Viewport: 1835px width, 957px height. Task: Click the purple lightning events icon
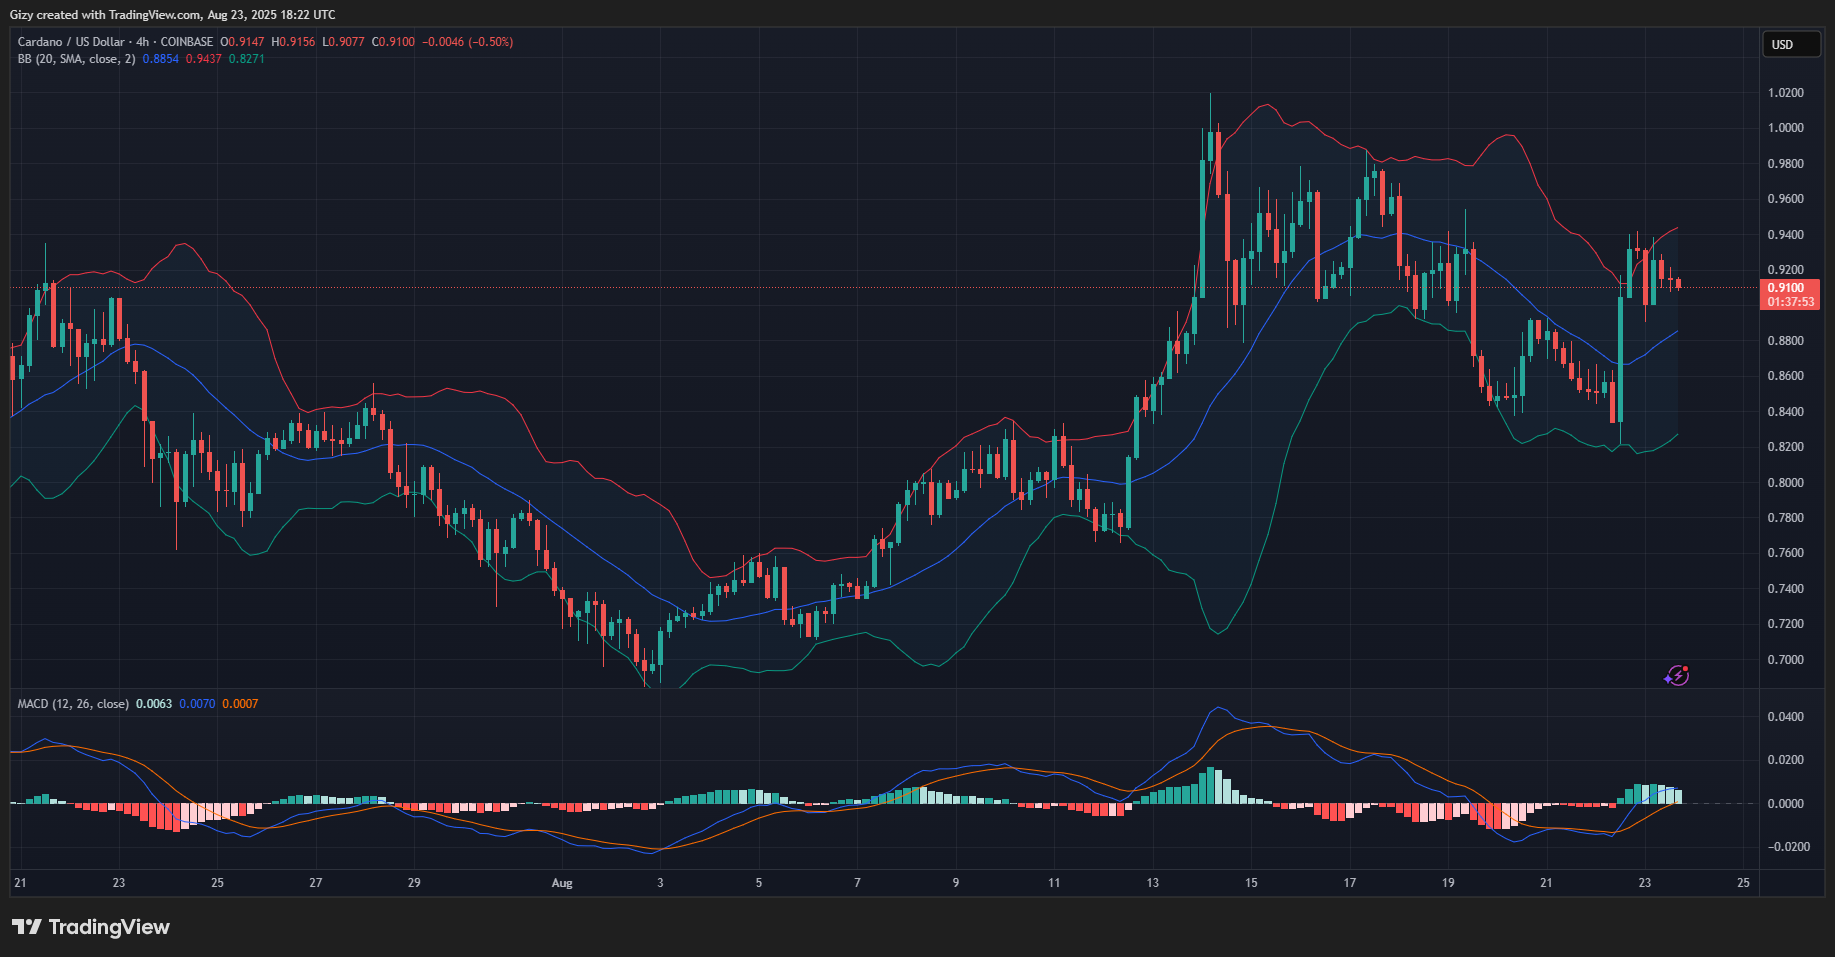pyautogui.click(x=1677, y=676)
